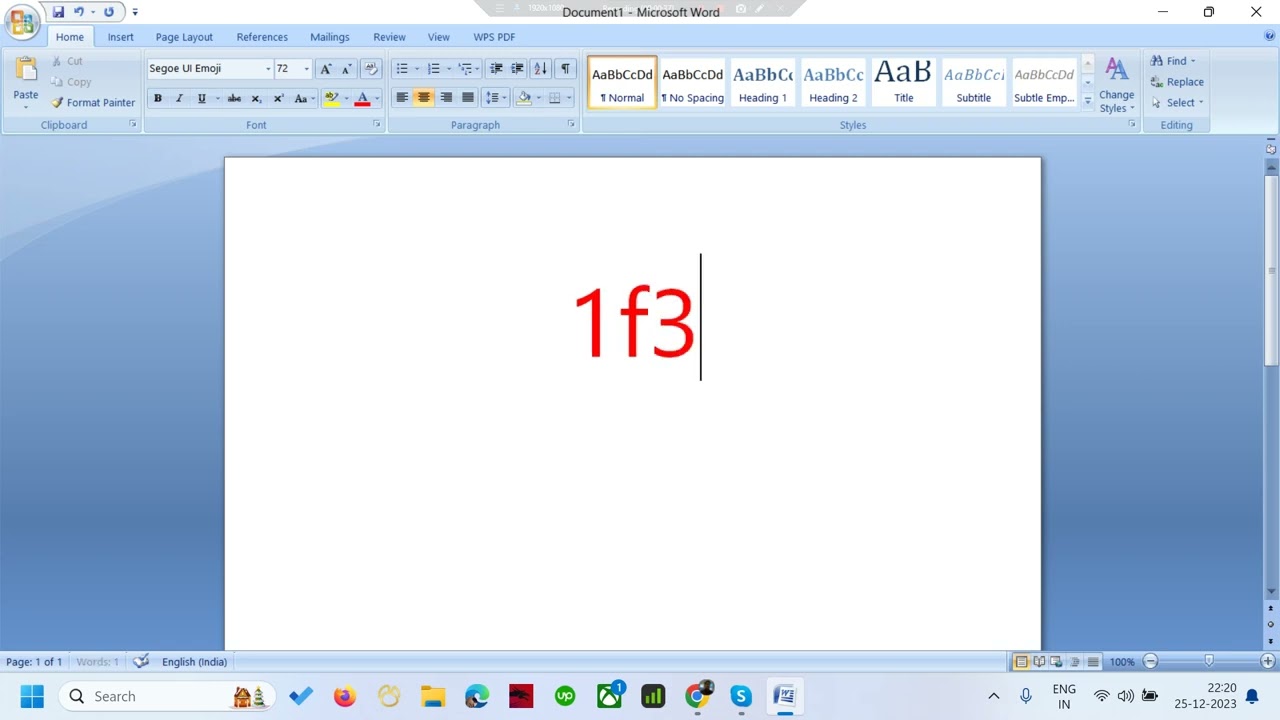
Task: Toggle the Show/Hide paragraph marks
Action: 565,68
